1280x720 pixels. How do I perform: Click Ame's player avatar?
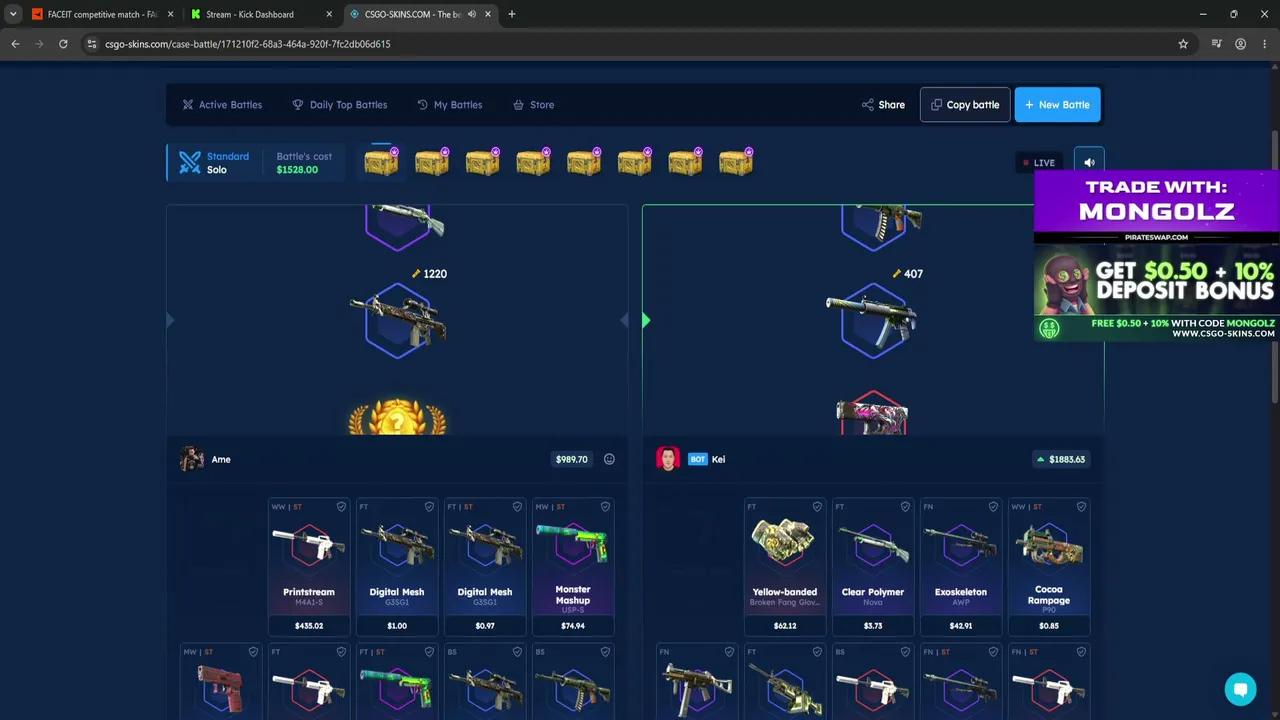click(192, 459)
